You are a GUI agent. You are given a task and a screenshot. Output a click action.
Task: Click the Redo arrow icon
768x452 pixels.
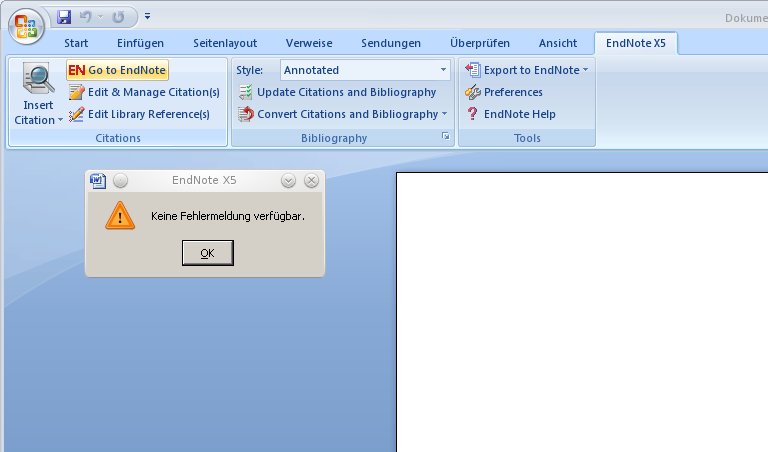tap(118, 17)
